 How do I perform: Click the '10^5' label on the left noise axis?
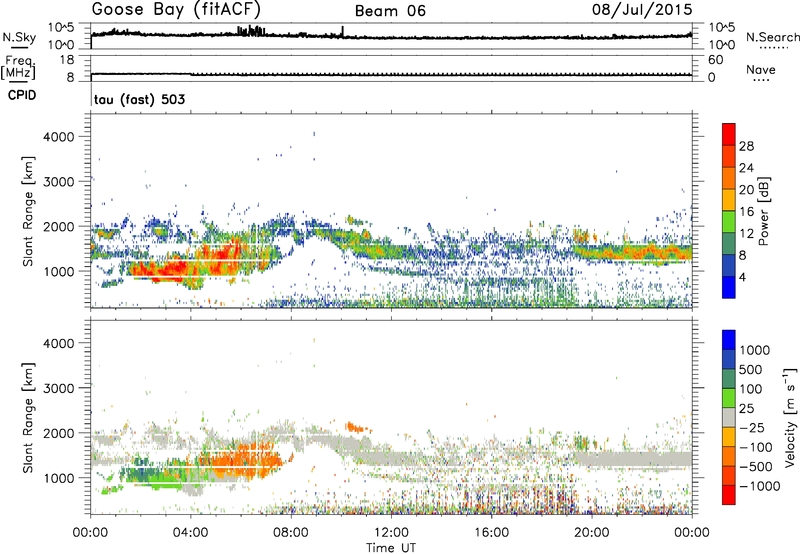[x=61, y=28]
